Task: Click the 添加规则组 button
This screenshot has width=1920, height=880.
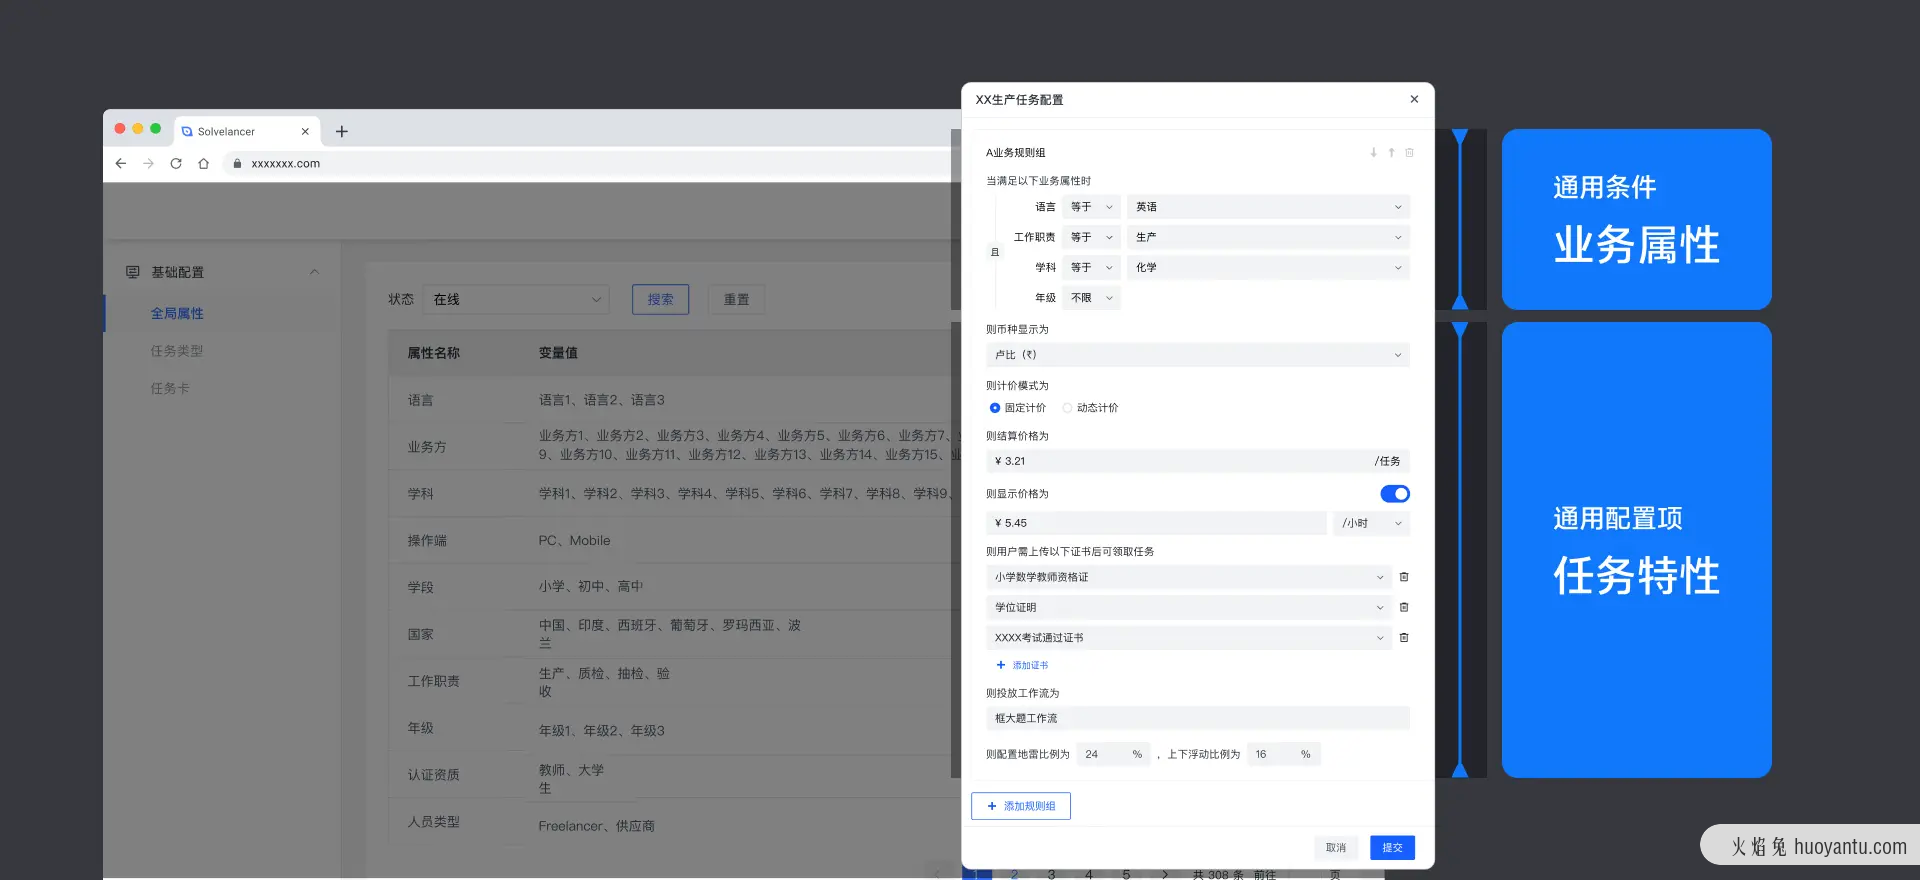Action: click(x=1021, y=806)
